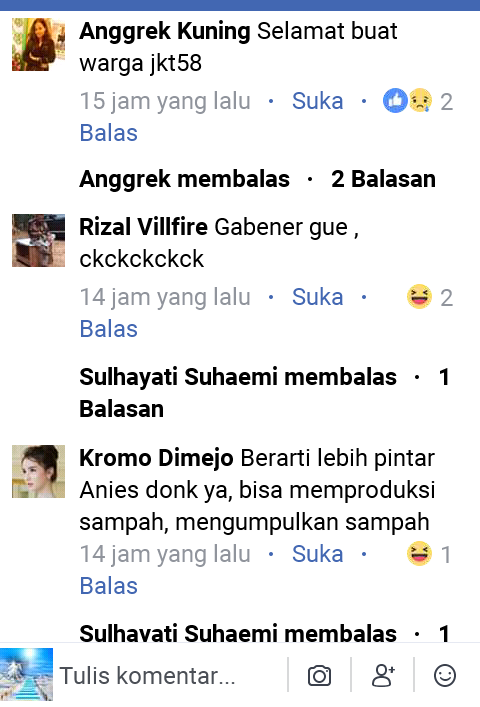
Task: Expand Sulhayati Suhaemi's reply under Kromo Dimejo
Action: [264, 633]
